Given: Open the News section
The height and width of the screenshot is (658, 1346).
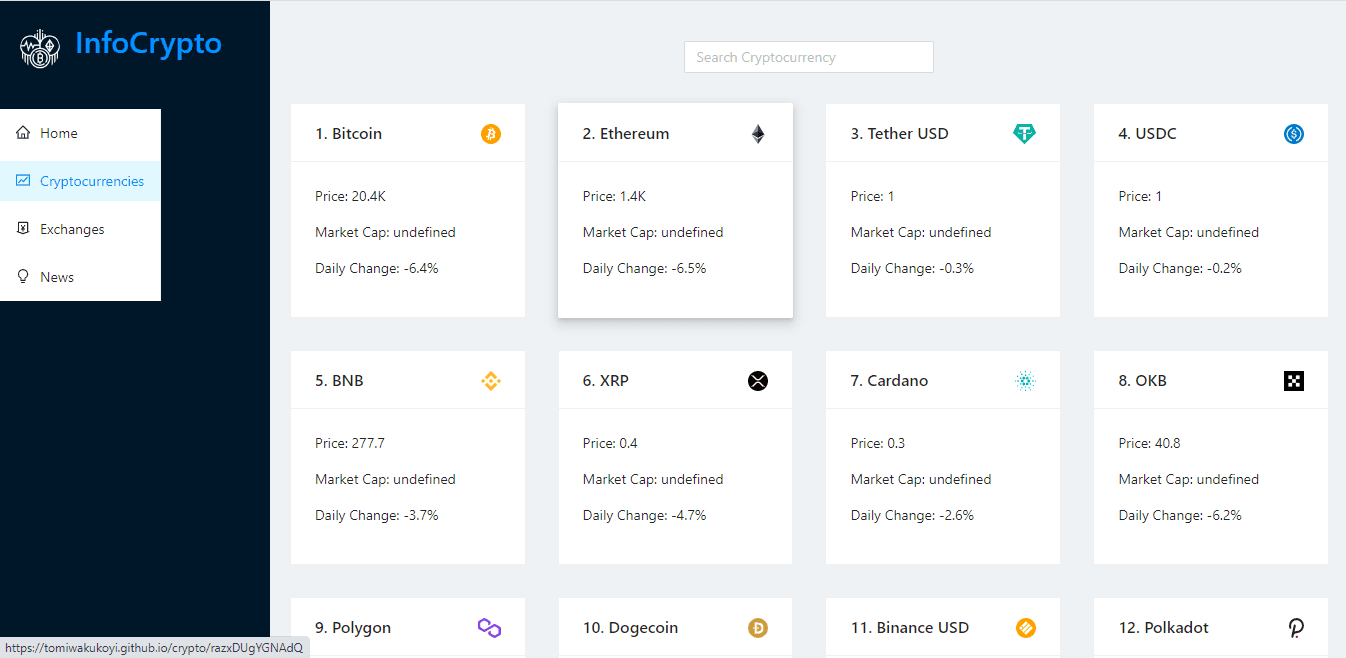Looking at the screenshot, I should coord(80,277).
